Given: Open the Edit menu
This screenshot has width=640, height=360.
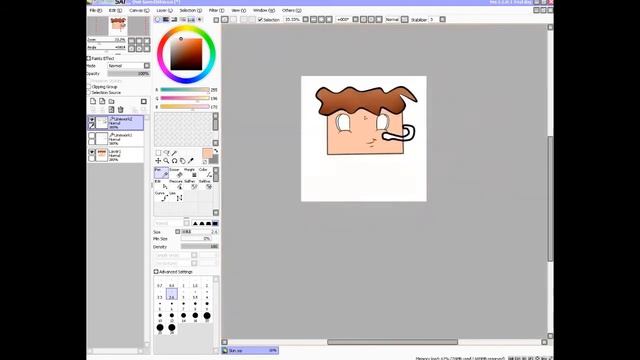Looking at the screenshot, I should point(115,10).
